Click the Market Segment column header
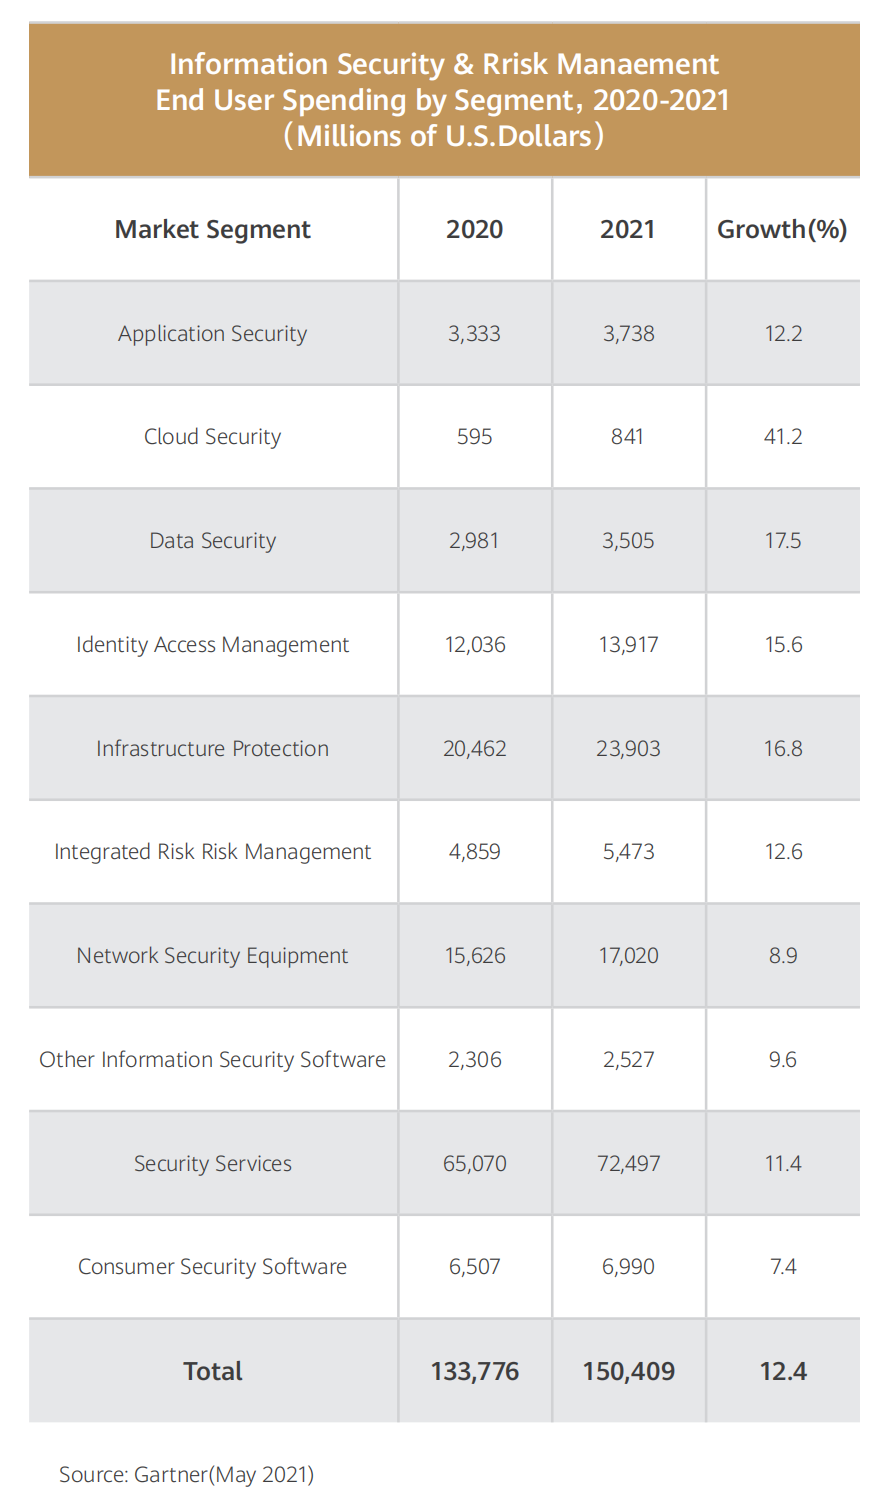The height and width of the screenshot is (1500, 896). pyautogui.click(x=213, y=230)
